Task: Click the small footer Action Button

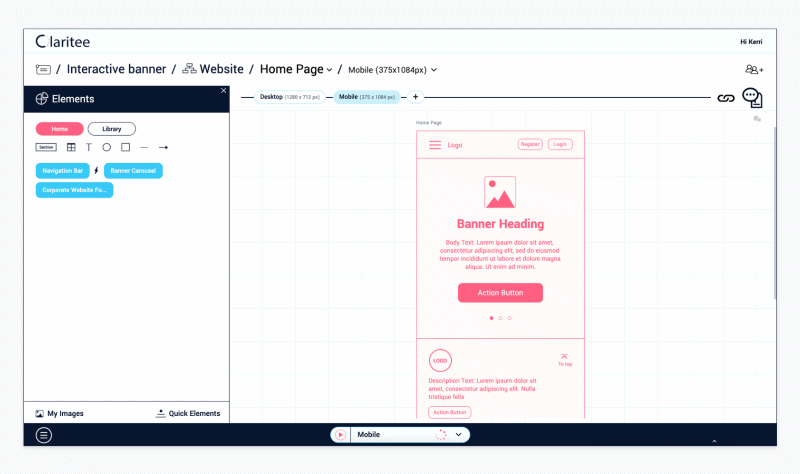Action: click(450, 412)
